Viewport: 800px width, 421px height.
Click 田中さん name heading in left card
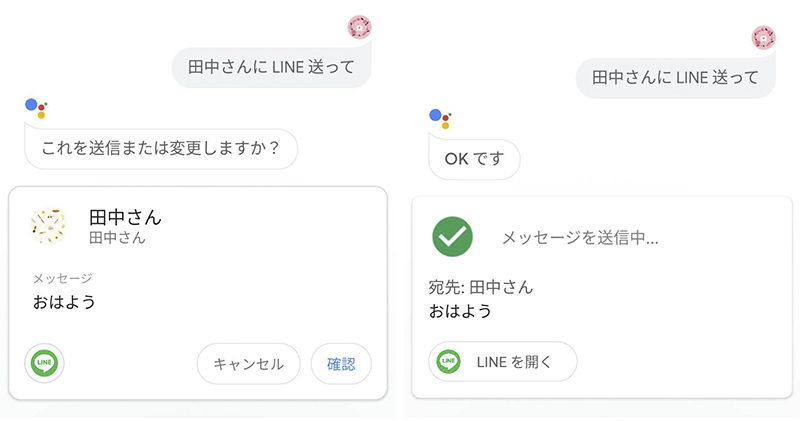125,217
